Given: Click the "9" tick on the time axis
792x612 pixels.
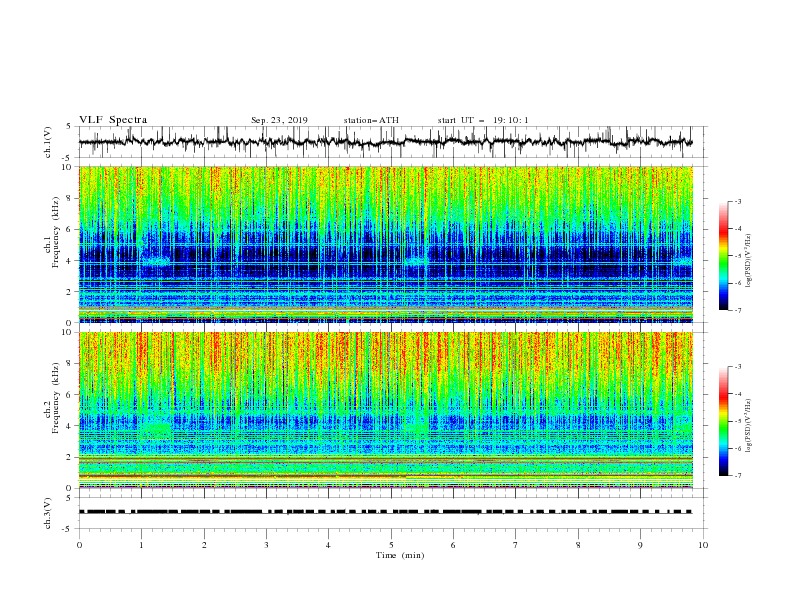Looking at the screenshot, I should pos(640,545).
